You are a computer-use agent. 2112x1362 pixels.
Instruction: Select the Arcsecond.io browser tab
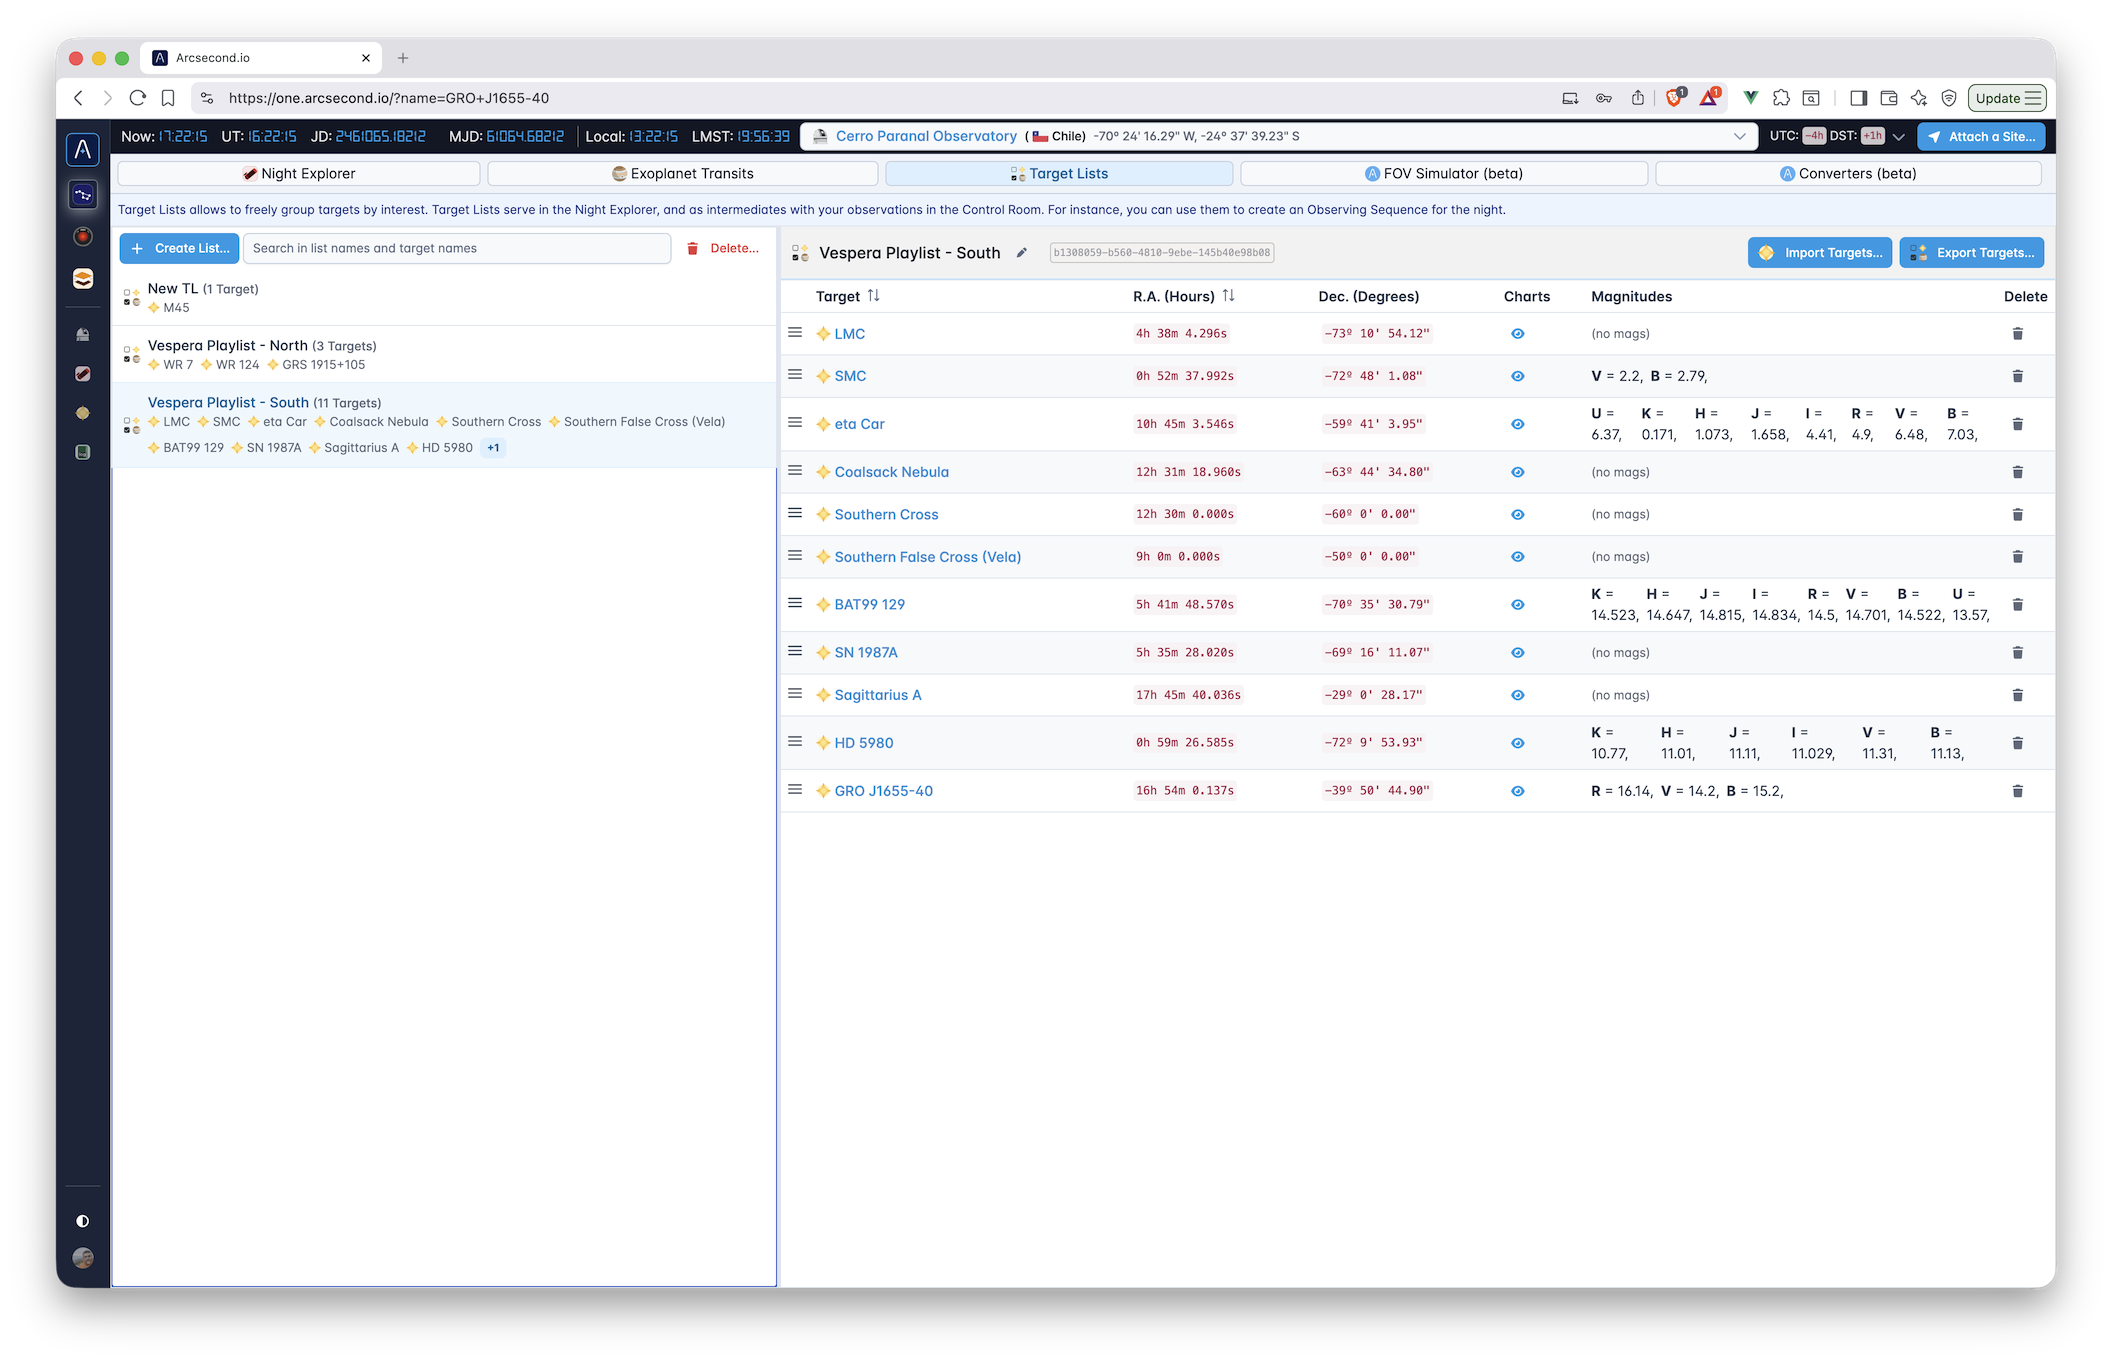click(x=260, y=58)
